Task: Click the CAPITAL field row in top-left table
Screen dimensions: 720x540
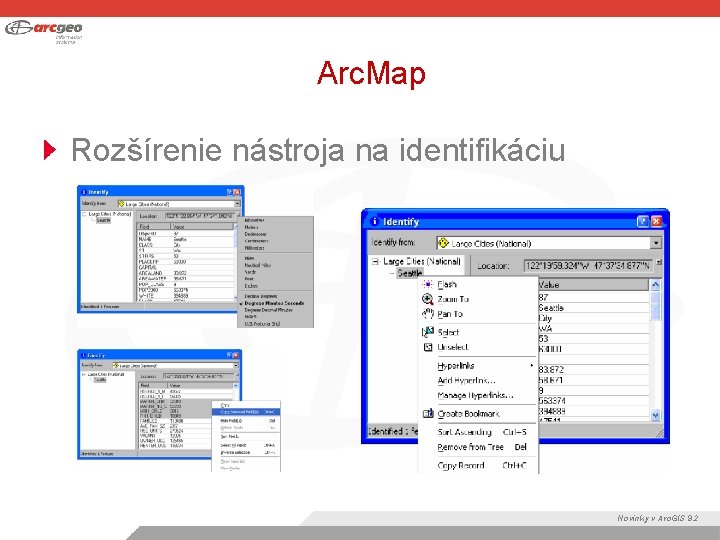Action: click(x=186, y=267)
